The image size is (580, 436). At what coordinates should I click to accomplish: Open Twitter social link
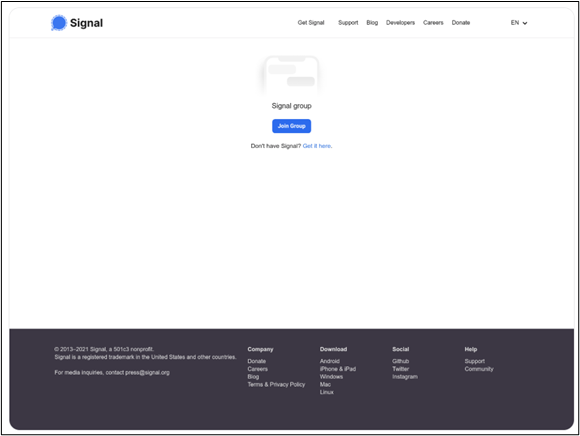pyautogui.click(x=400, y=369)
